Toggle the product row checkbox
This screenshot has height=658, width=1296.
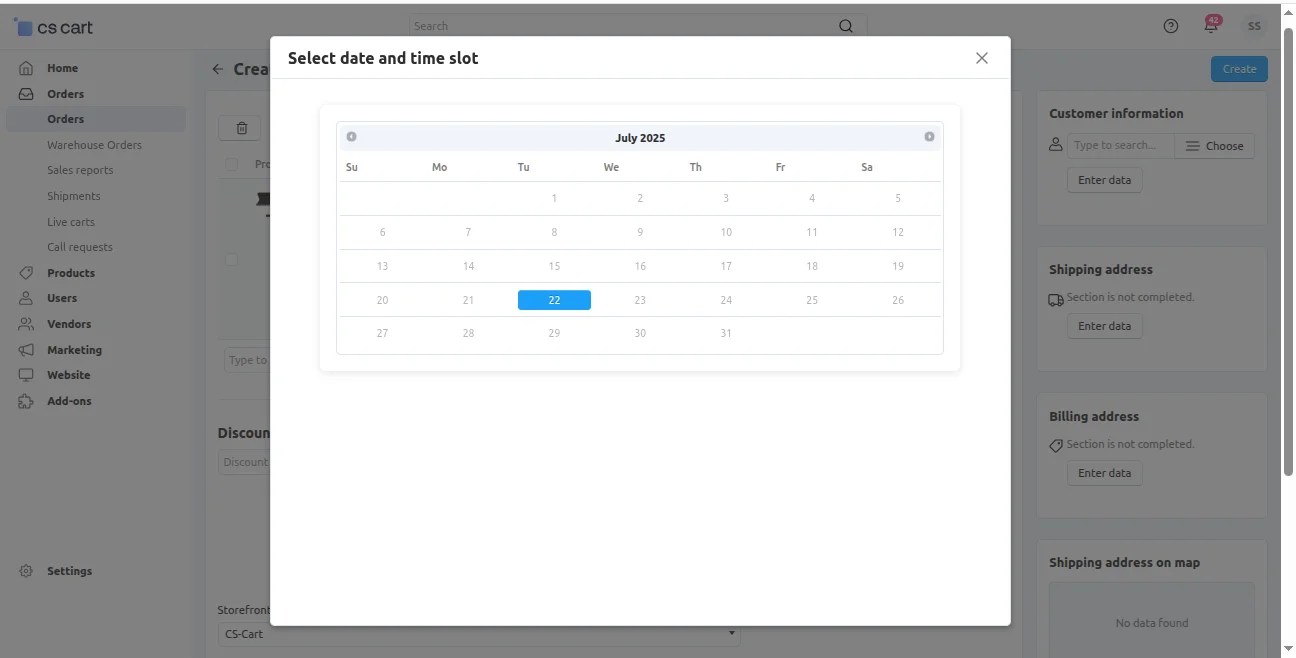pyautogui.click(x=232, y=259)
